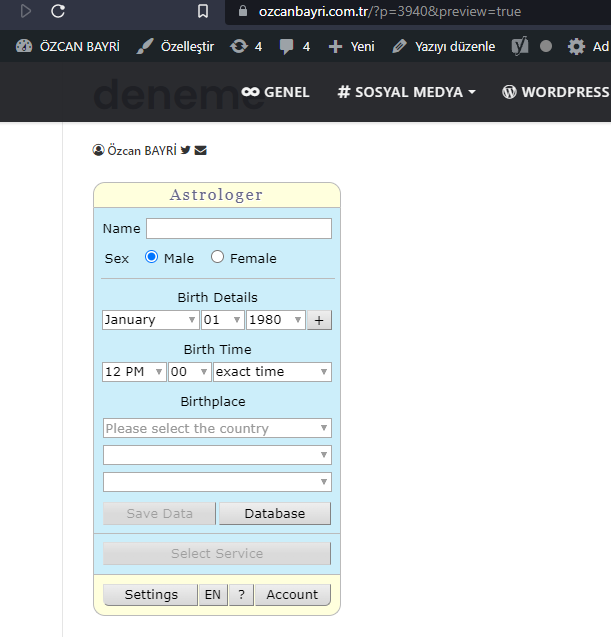Click the Astrologer widget title
611x637 pixels.
point(217,195)
